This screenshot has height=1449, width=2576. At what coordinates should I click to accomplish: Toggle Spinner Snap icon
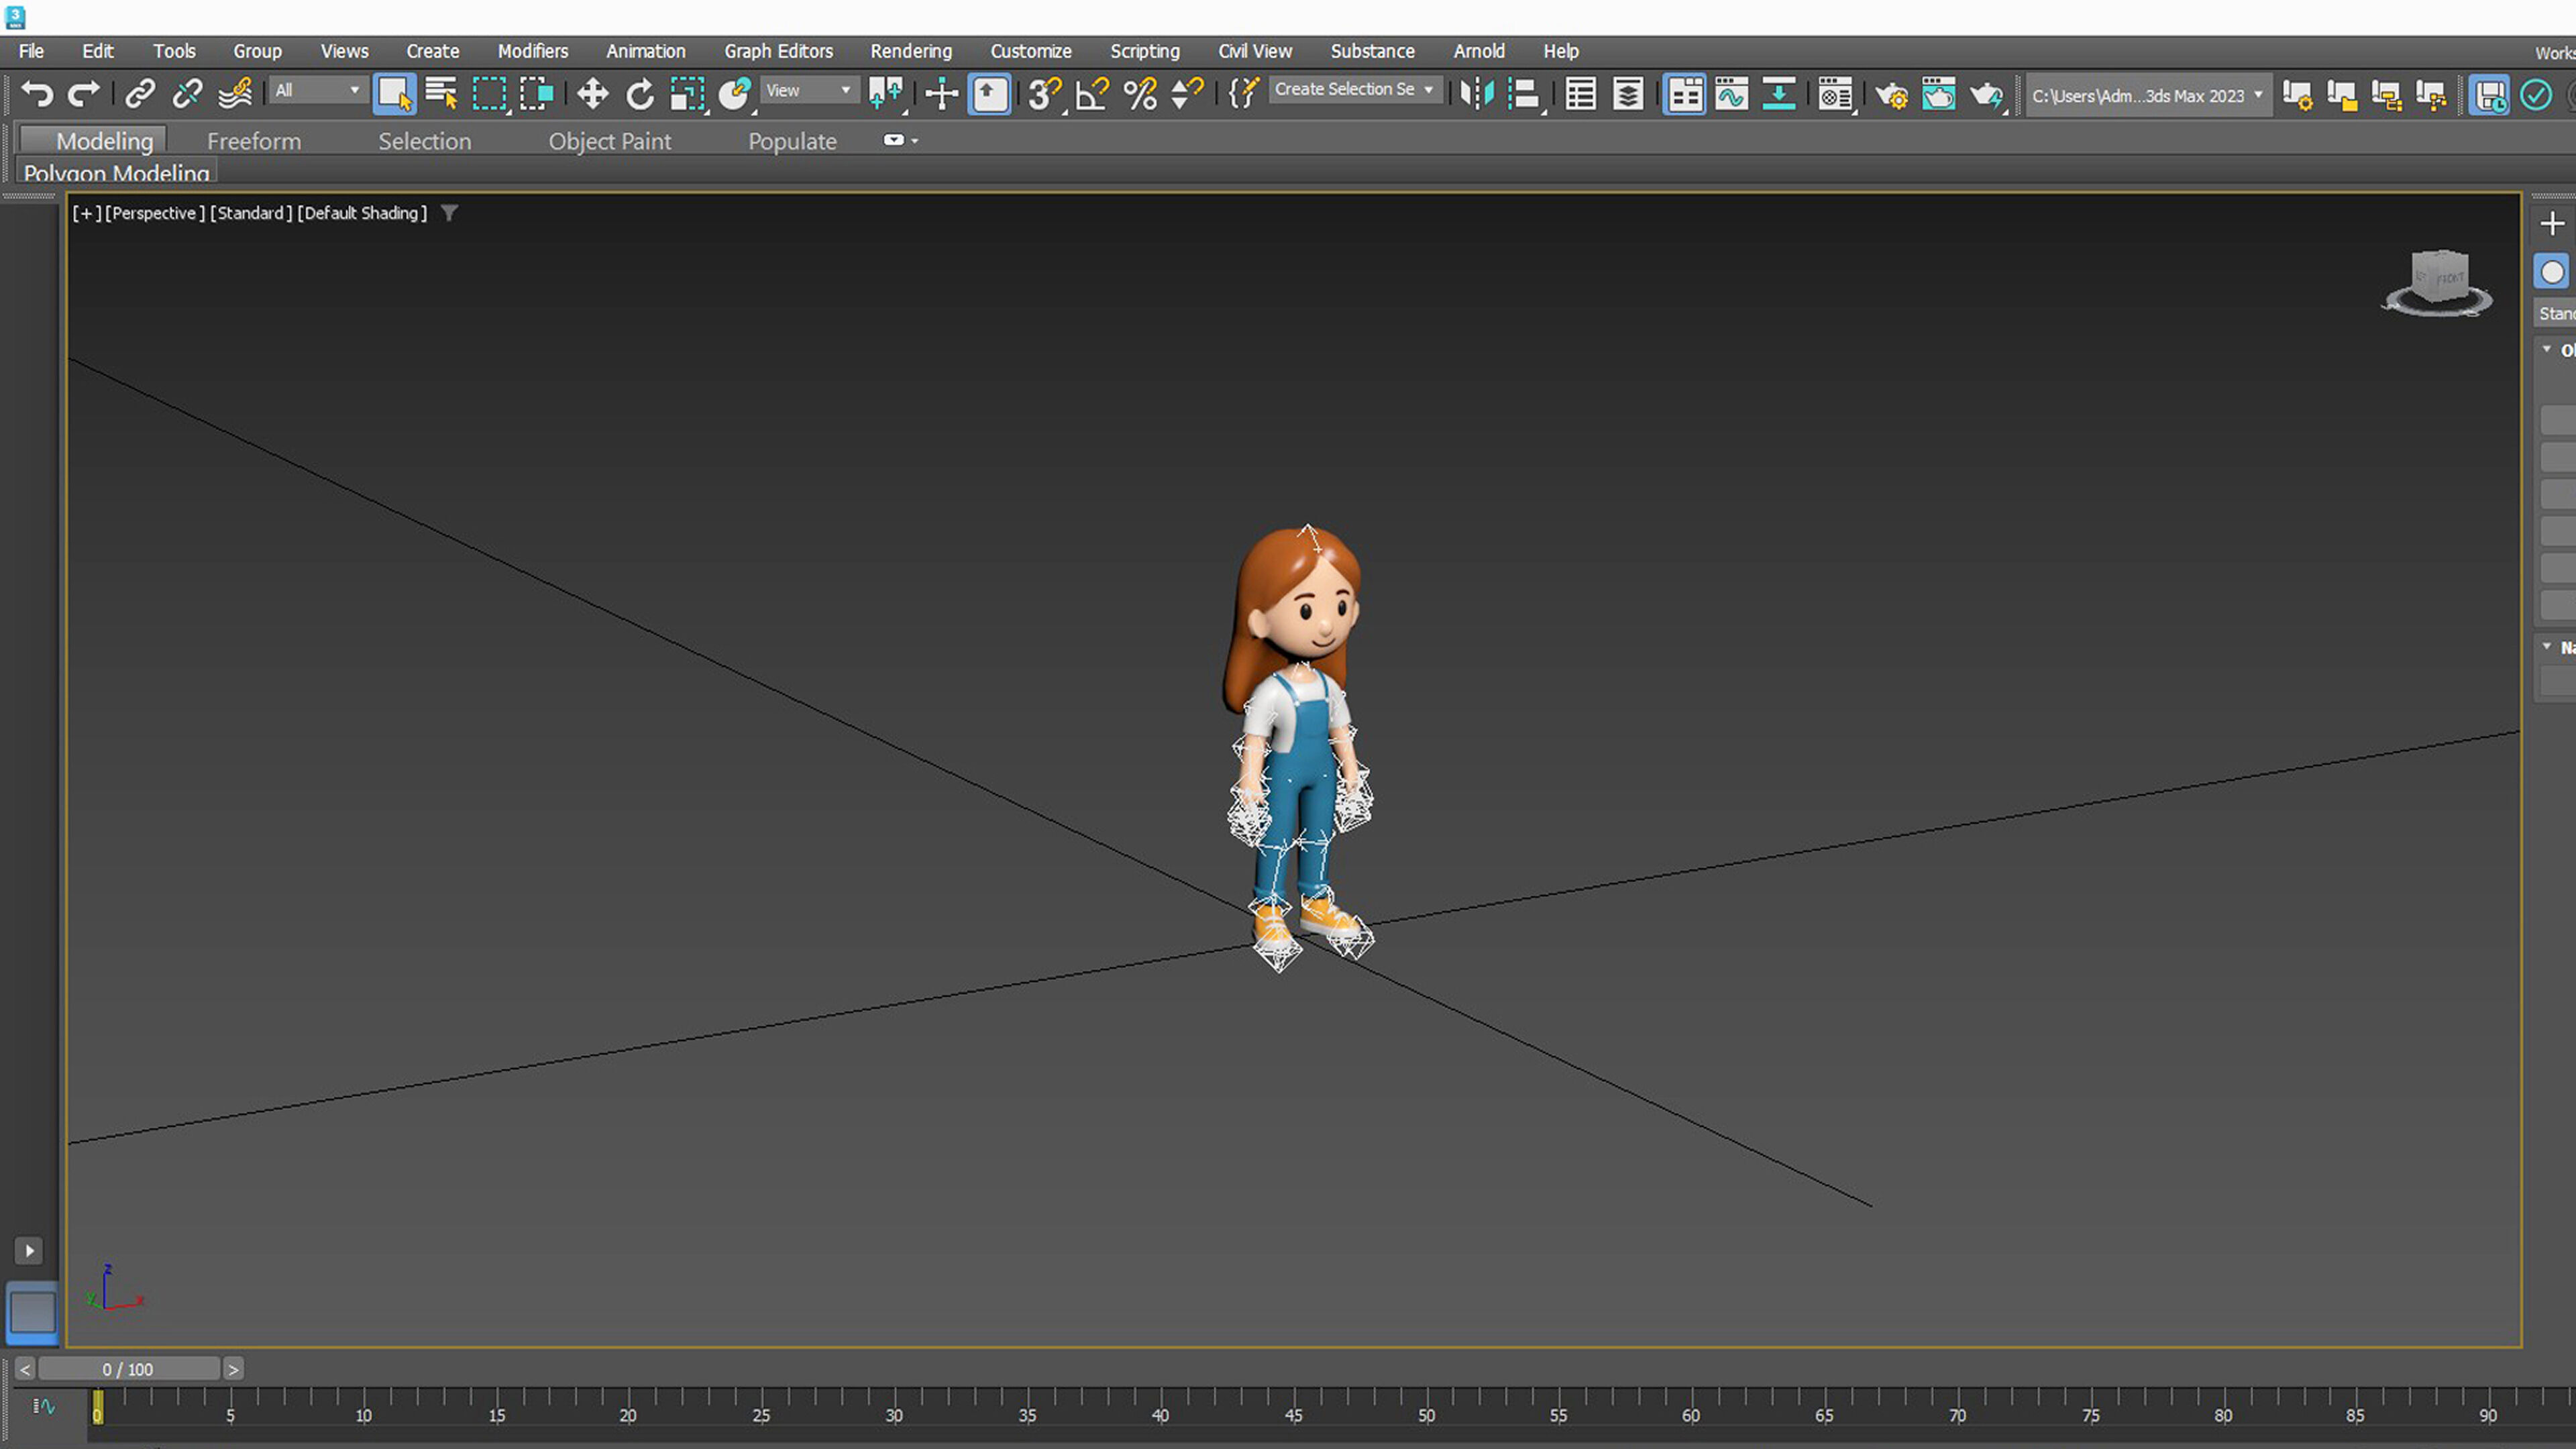[1187, 94]
